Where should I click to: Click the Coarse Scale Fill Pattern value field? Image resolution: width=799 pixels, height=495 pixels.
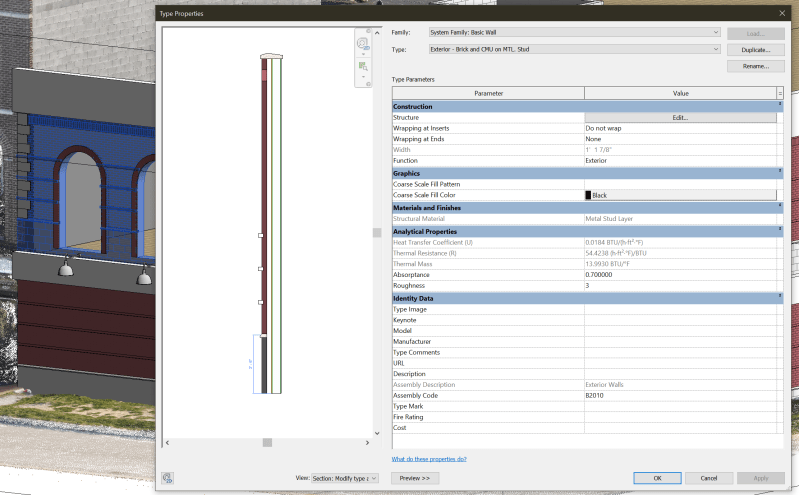click(x=680, y=185)
